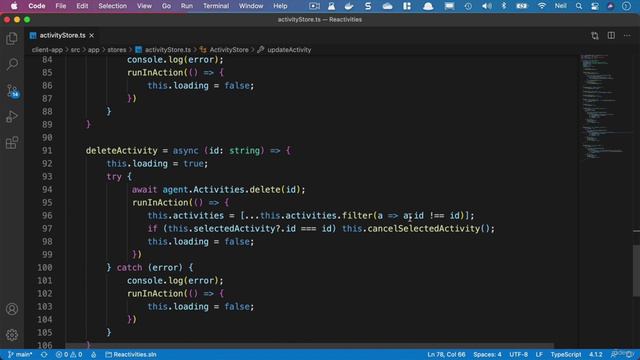Open Control Center in menu bar
This screenshot has width=640, height=360.
[595, 6]
